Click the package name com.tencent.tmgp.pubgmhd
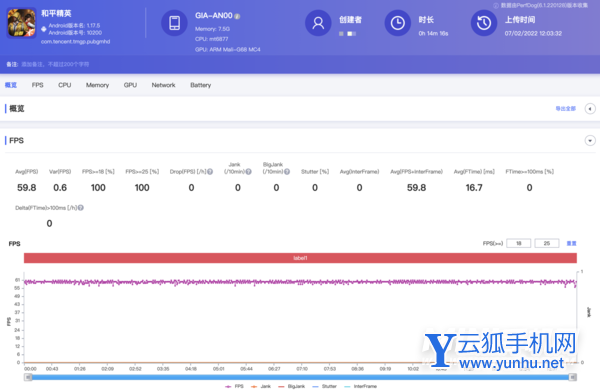Image resolution: width=600 pixels, height=390 pixels. 75,41
